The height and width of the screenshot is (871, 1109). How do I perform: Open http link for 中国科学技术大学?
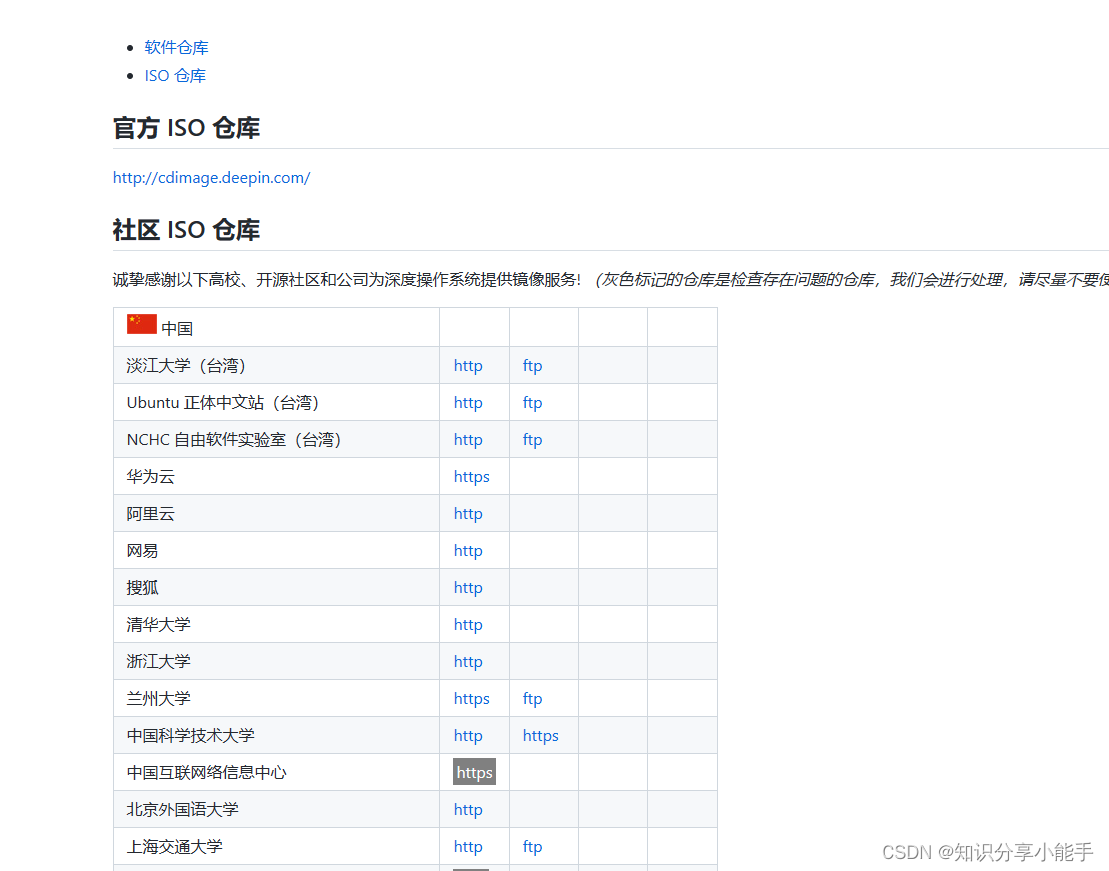[468, 736]
